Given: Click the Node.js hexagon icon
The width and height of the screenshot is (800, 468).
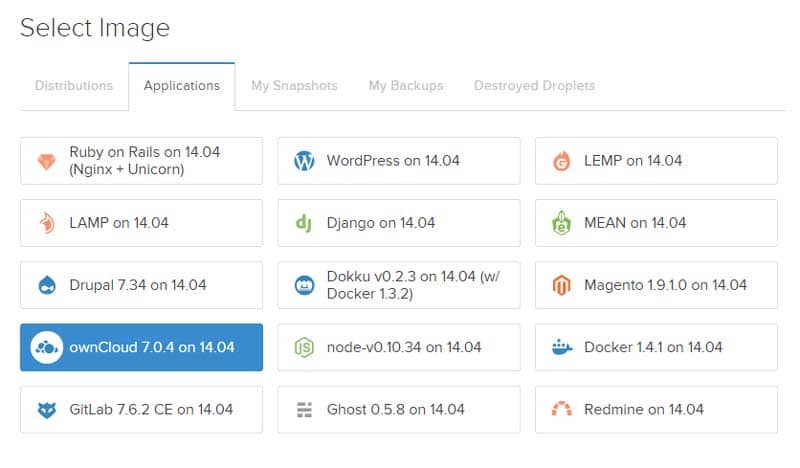Looking at the screenshot, I should (x=304, y=348).
